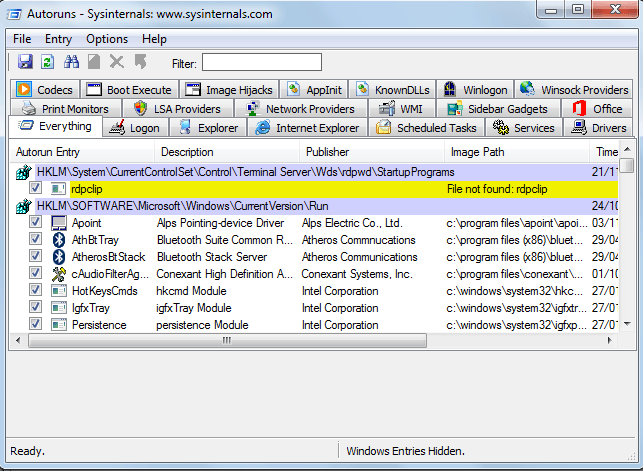Click the horizontal scrollbar right arrow
This screenshot has height=471, width=643.
[610, 340]
